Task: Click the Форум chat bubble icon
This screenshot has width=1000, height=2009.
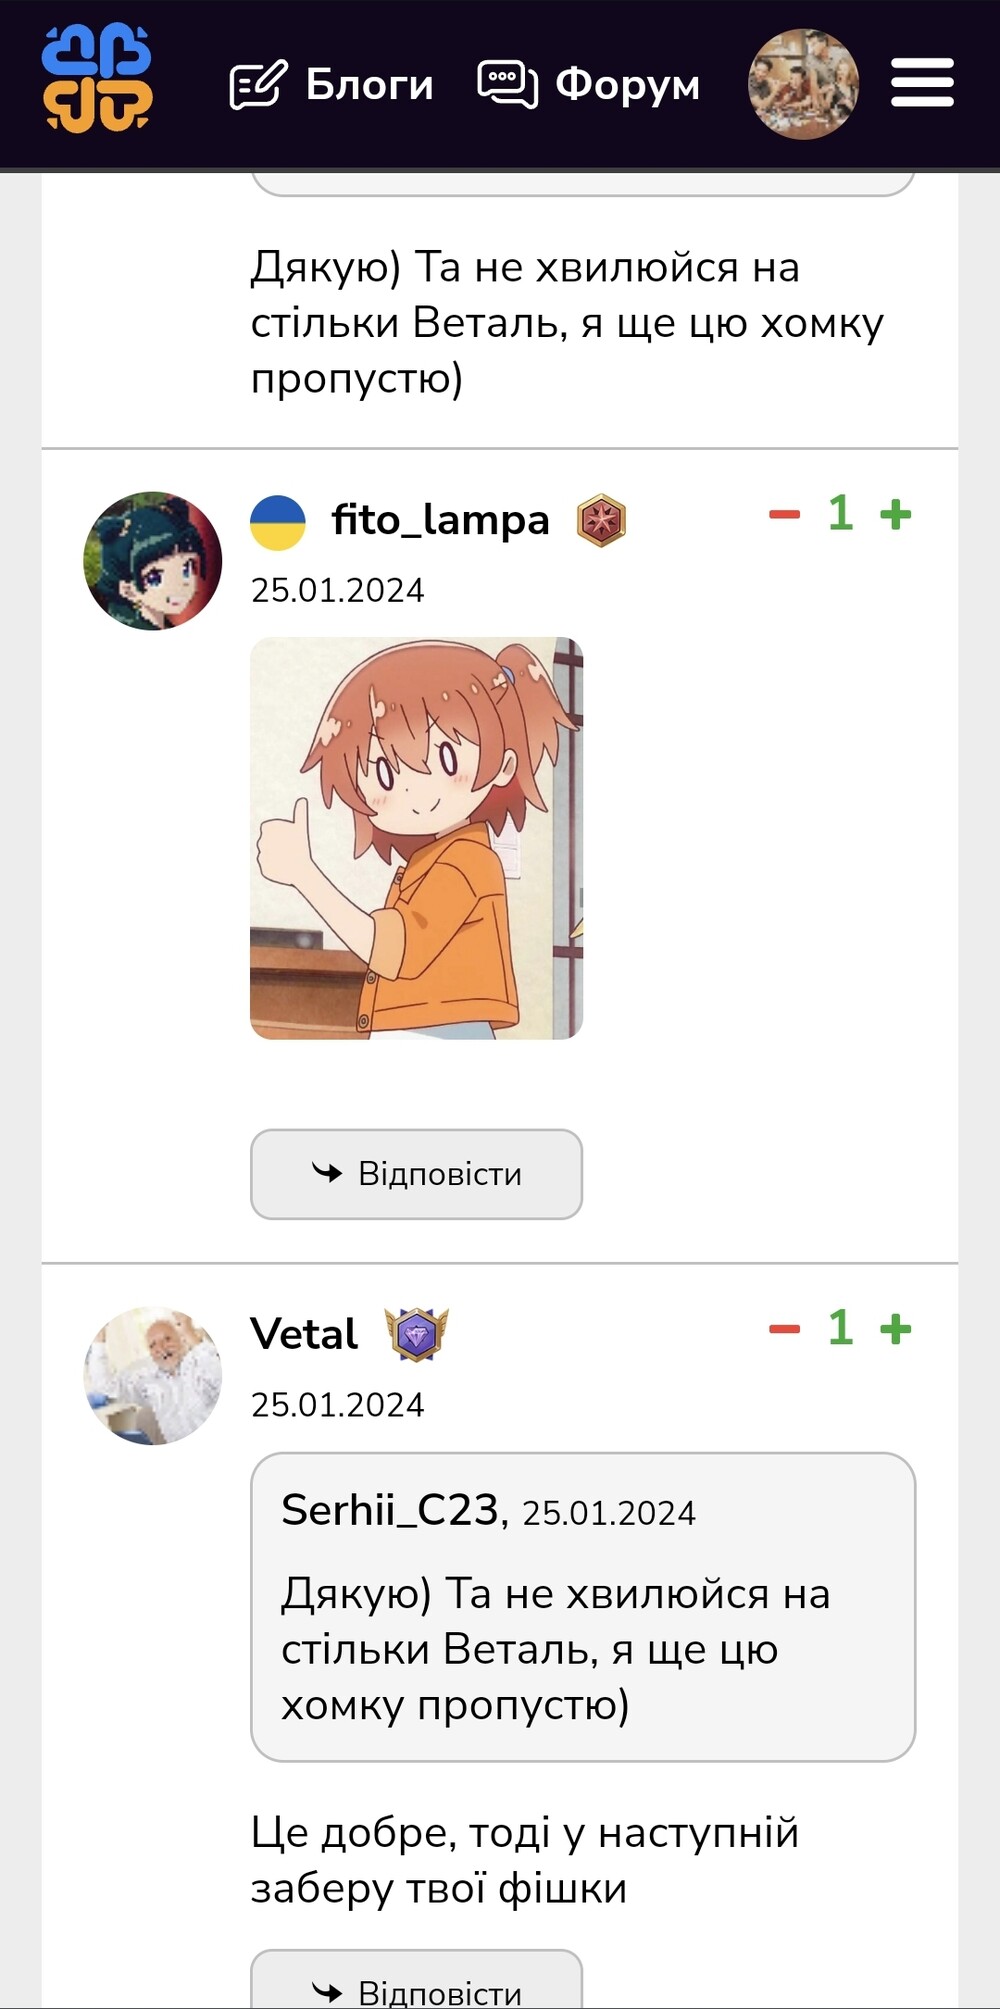Action: click(x=507, y=84)
